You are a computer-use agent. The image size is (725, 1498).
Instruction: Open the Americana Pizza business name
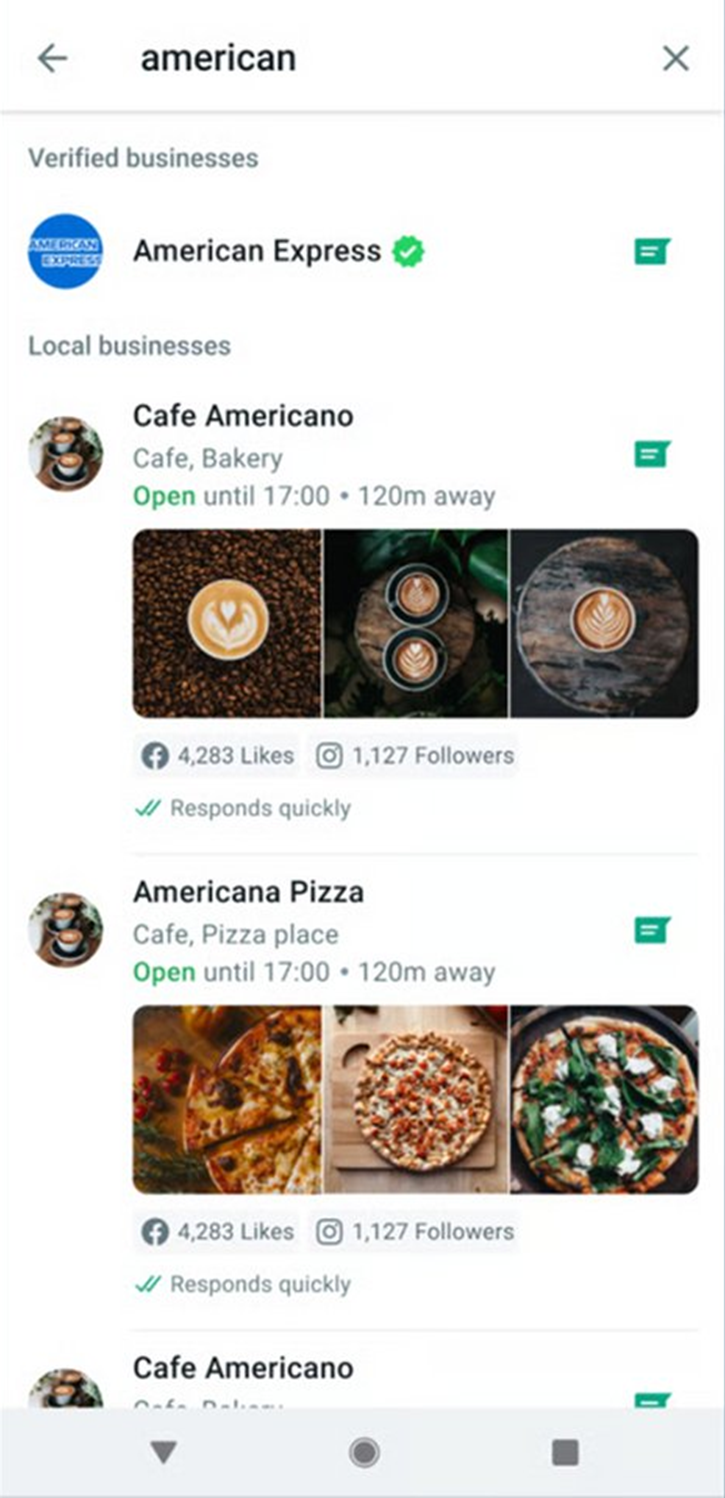(248, 892)
